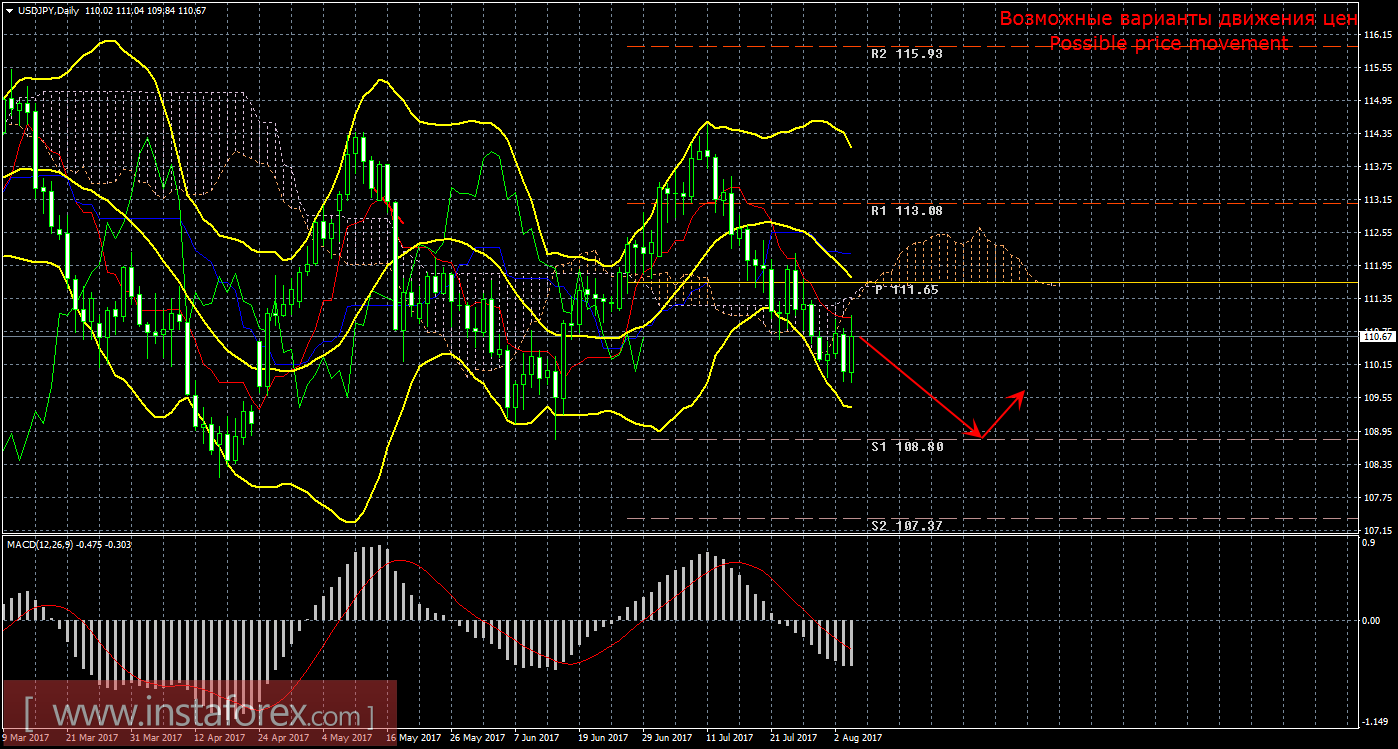Click the 16 May 2017 date label
This screenshot has height=749, width=1398.
point(412,738)
